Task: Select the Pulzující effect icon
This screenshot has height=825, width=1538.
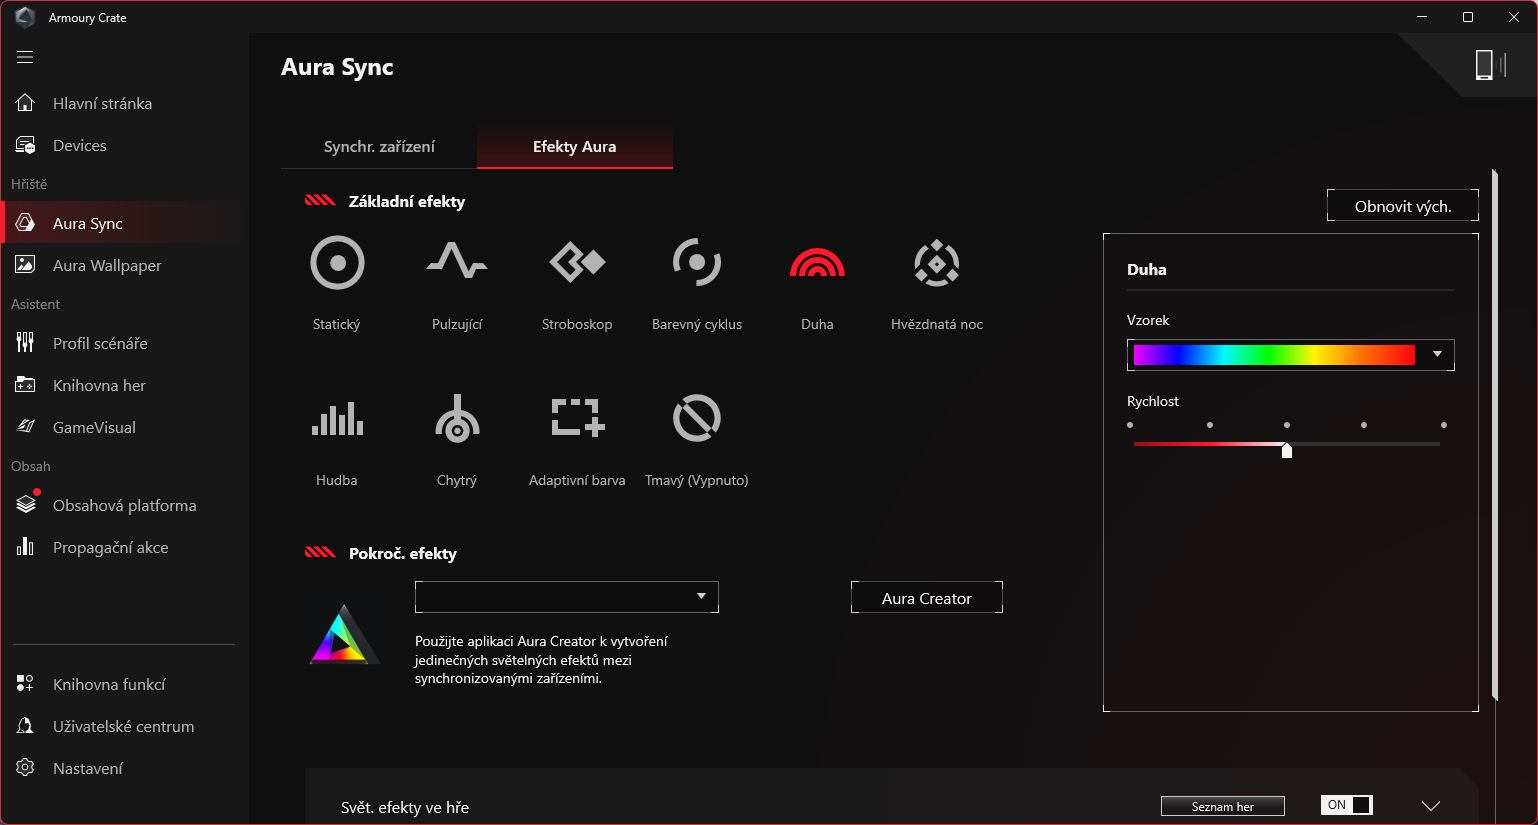Action: point(457,262)
